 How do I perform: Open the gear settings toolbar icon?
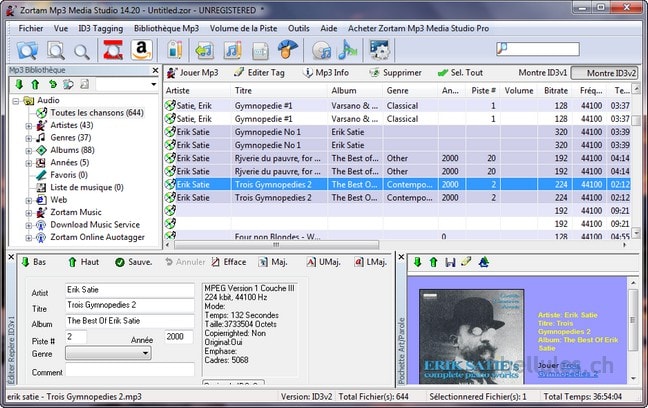379,50
